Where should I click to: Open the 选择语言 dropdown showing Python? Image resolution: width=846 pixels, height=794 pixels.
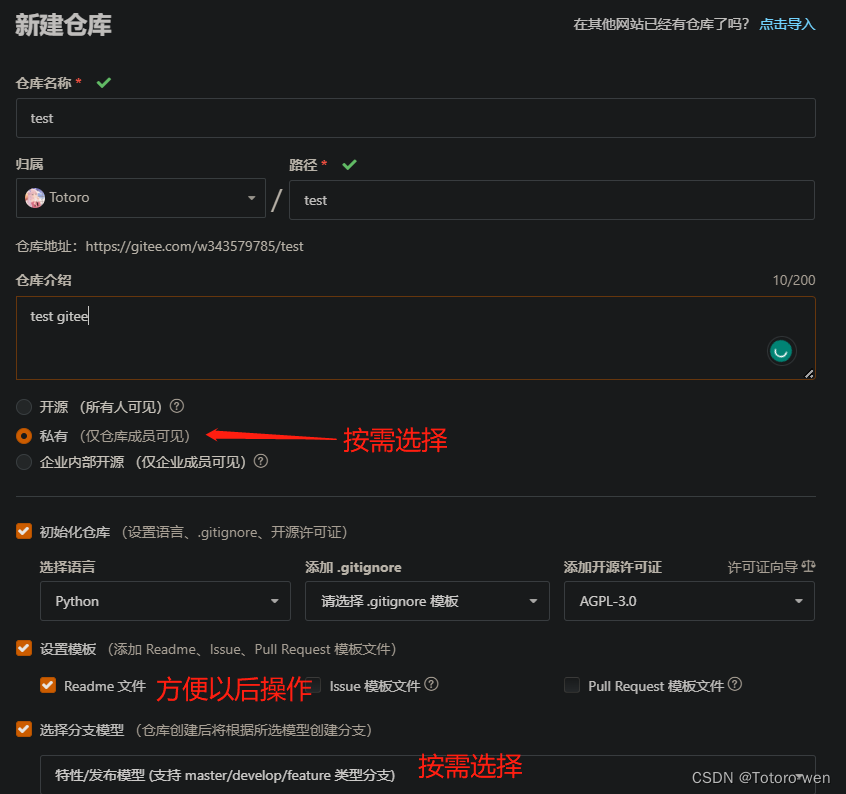164,601
